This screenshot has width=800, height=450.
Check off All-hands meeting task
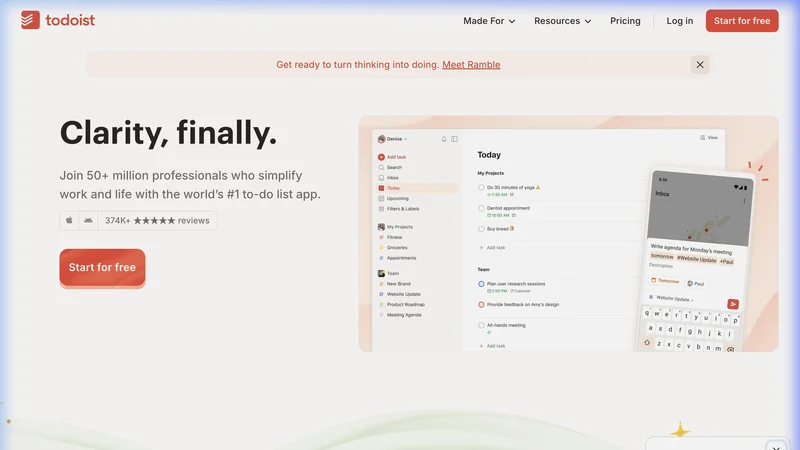pyautogui.click(x=481, y=325)
